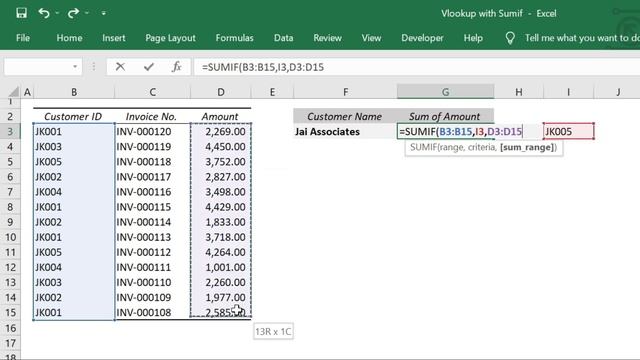
Task: Click JK002 in row 14
Action: (74, 298)
